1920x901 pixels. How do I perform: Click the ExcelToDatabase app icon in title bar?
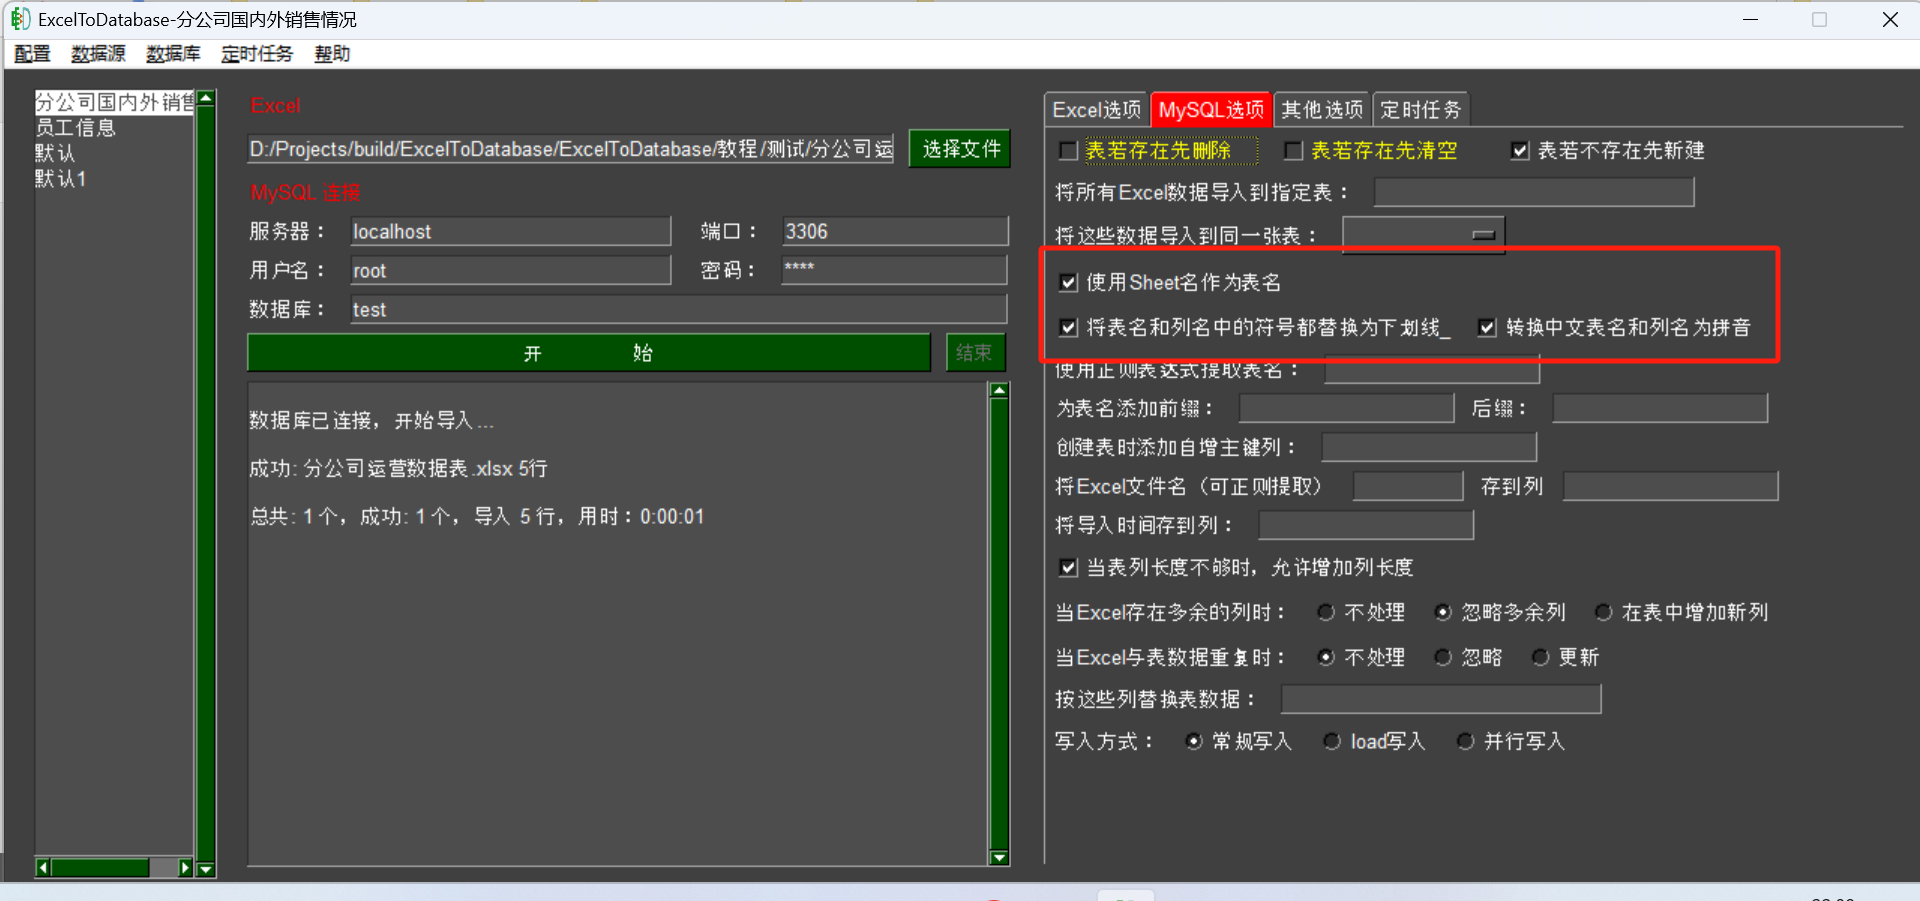(20, 19)
